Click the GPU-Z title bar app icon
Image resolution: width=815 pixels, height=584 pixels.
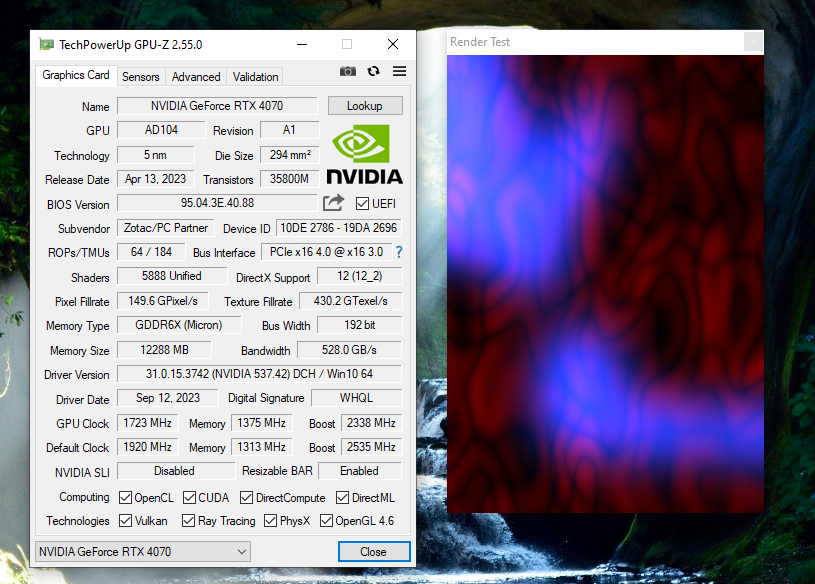[46, 45]
